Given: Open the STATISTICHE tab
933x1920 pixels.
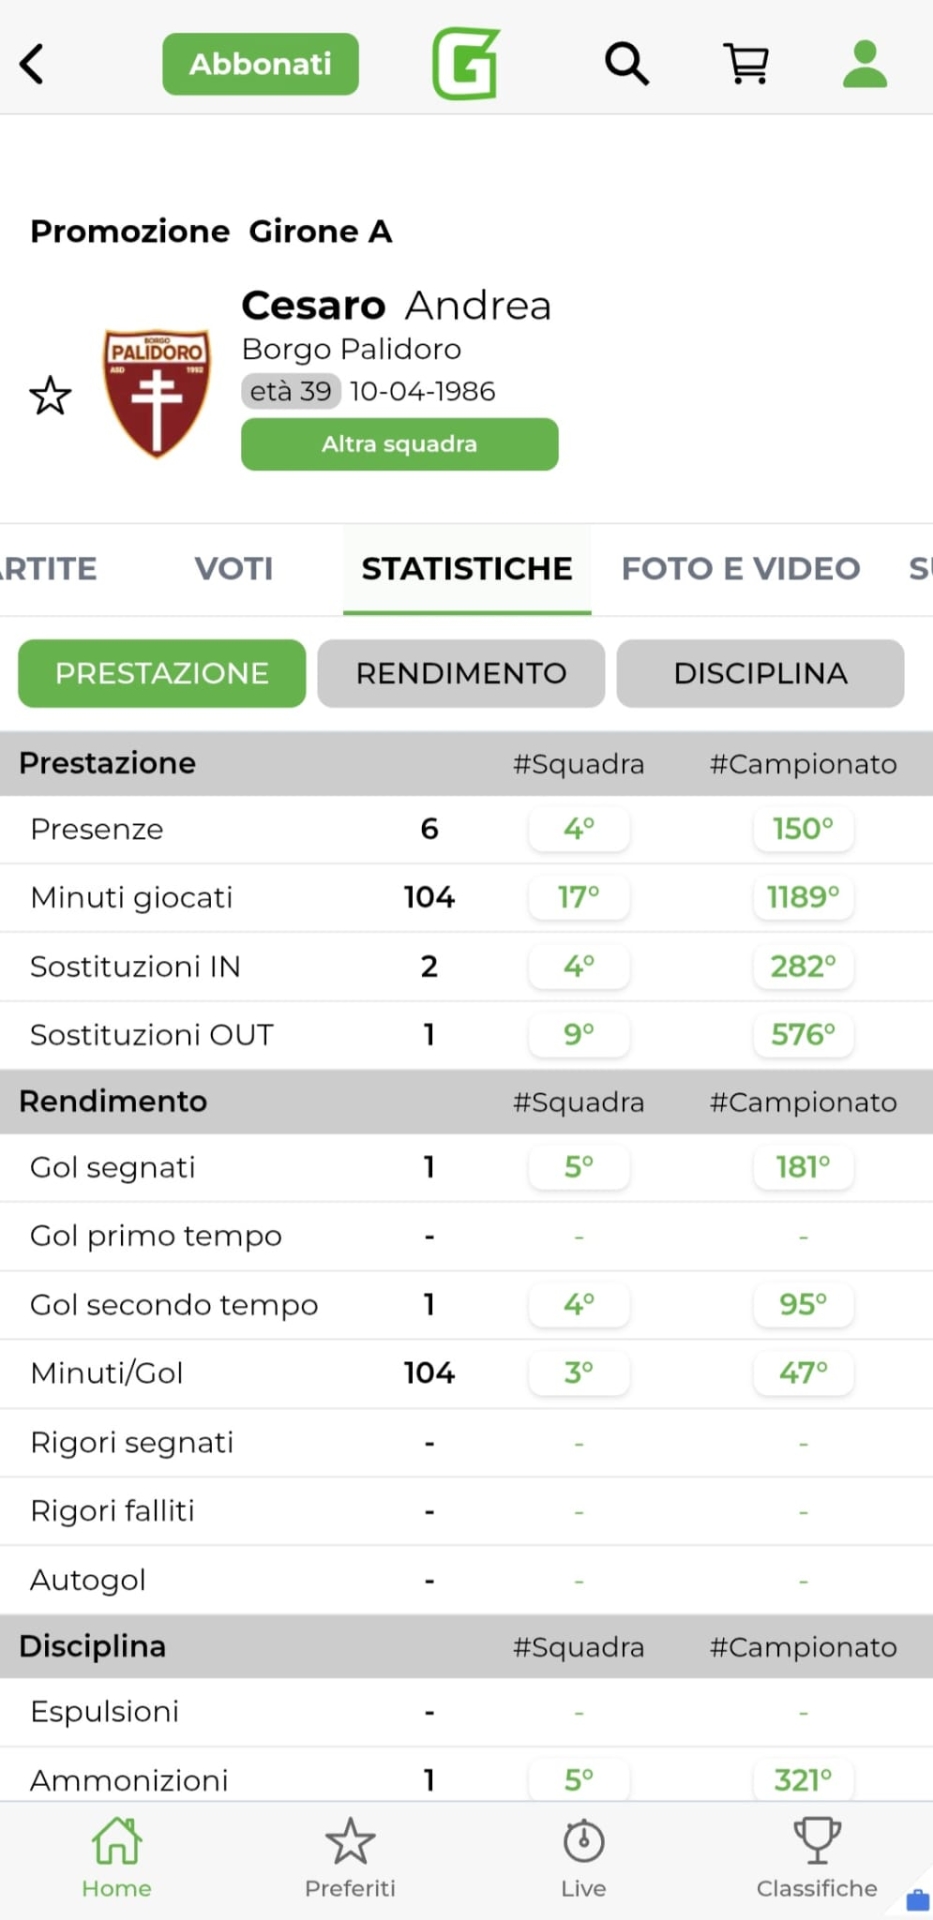Looking at the screenshot, I should pos(467,568).
